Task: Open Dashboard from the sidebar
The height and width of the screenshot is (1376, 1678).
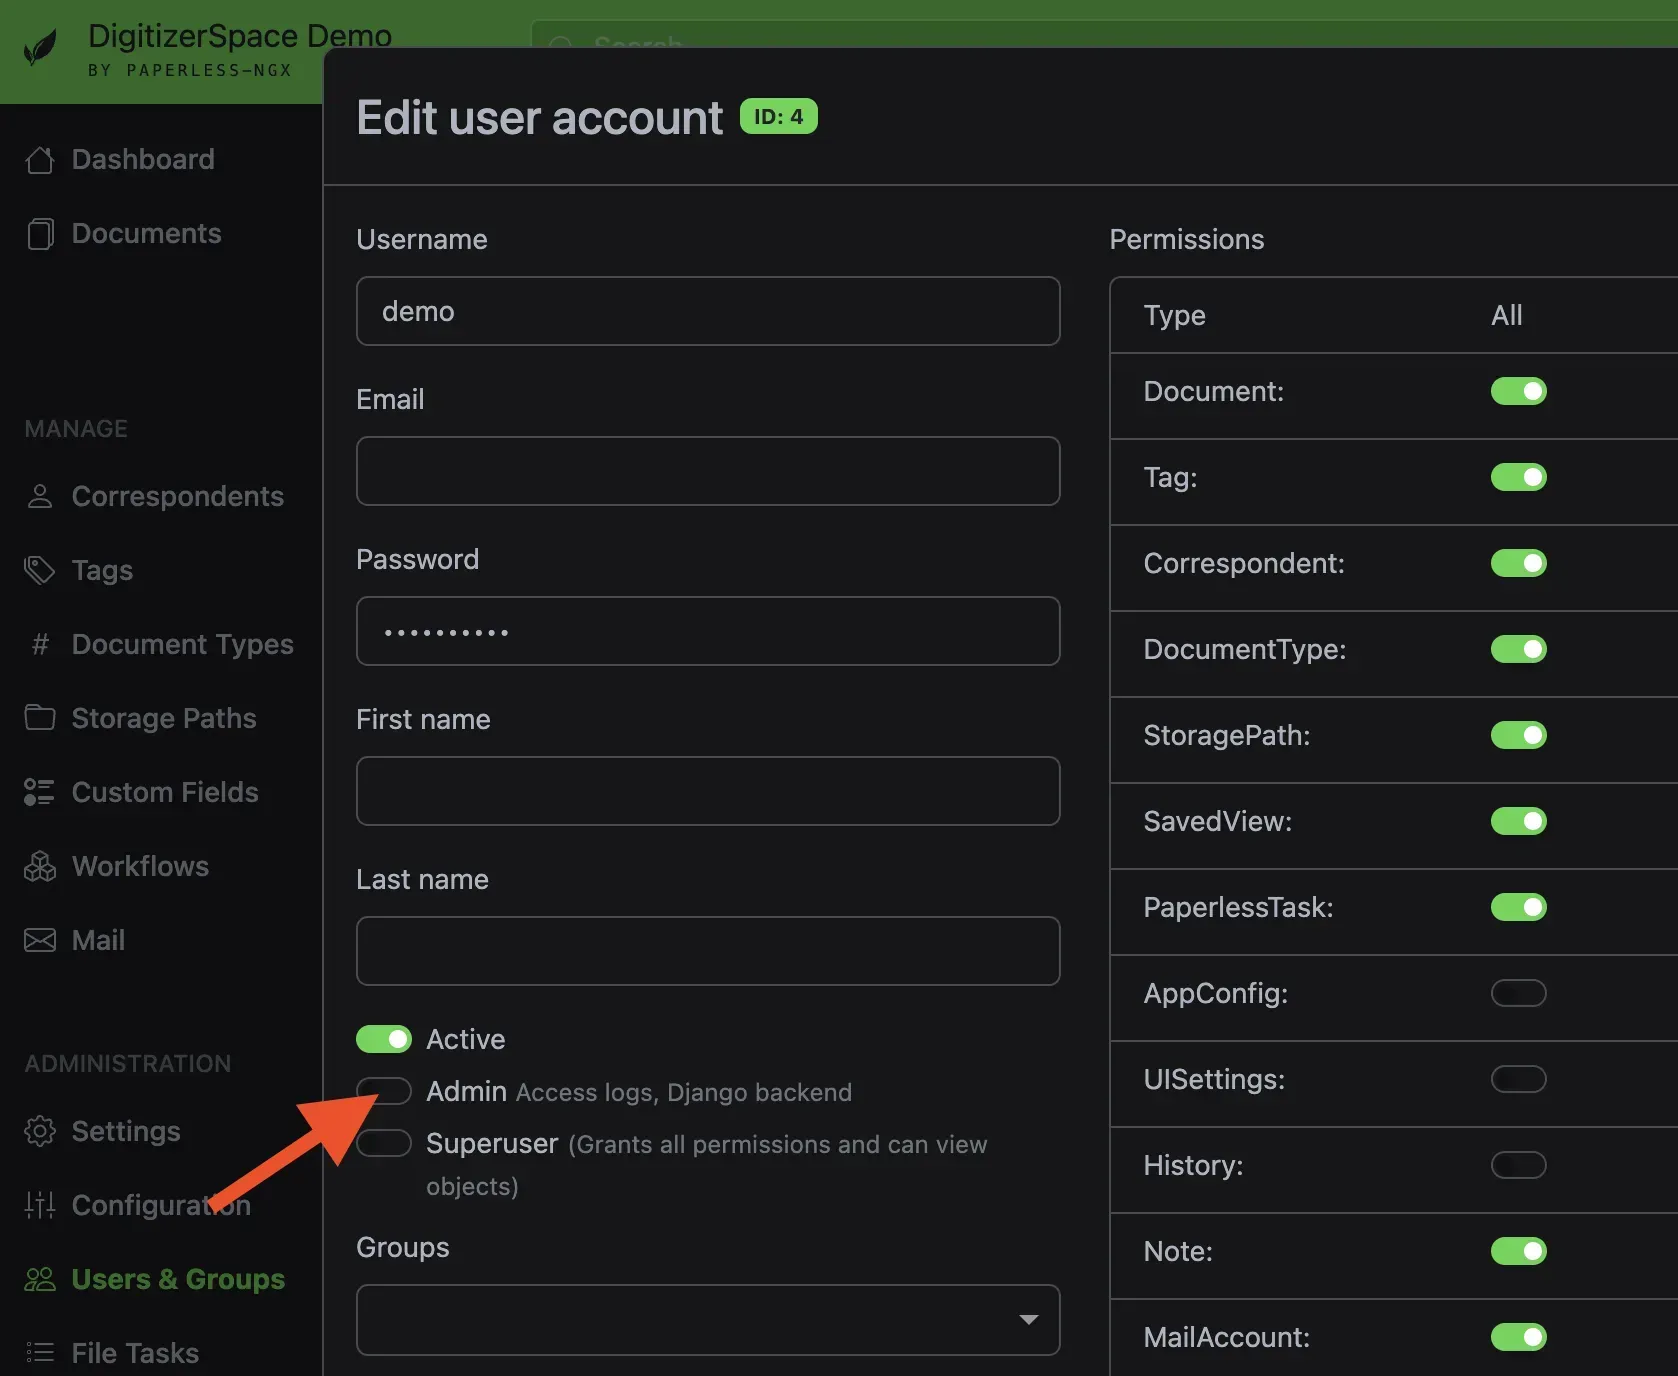Action: pyautogui.click(x=143, y=160)
